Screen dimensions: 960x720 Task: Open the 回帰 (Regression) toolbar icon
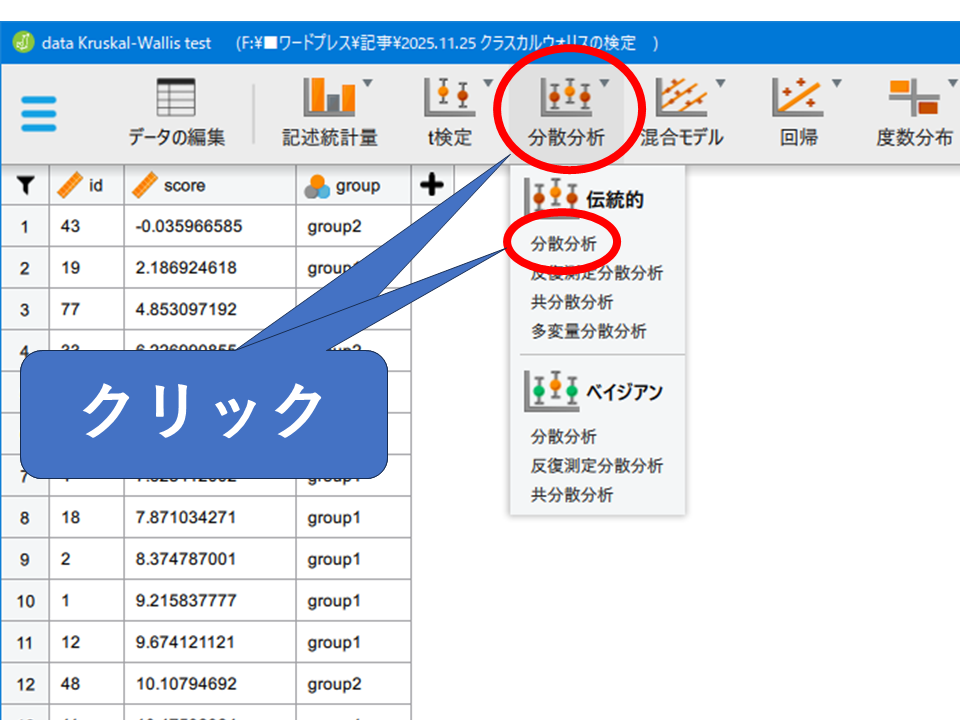click(799, 112)
